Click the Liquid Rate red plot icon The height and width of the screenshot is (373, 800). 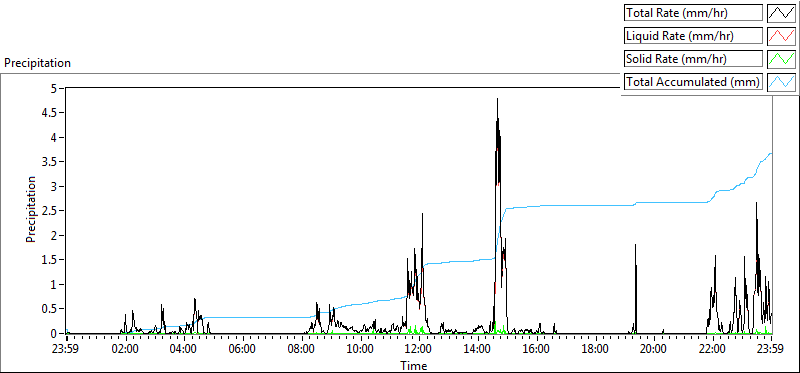pos(781,36)
